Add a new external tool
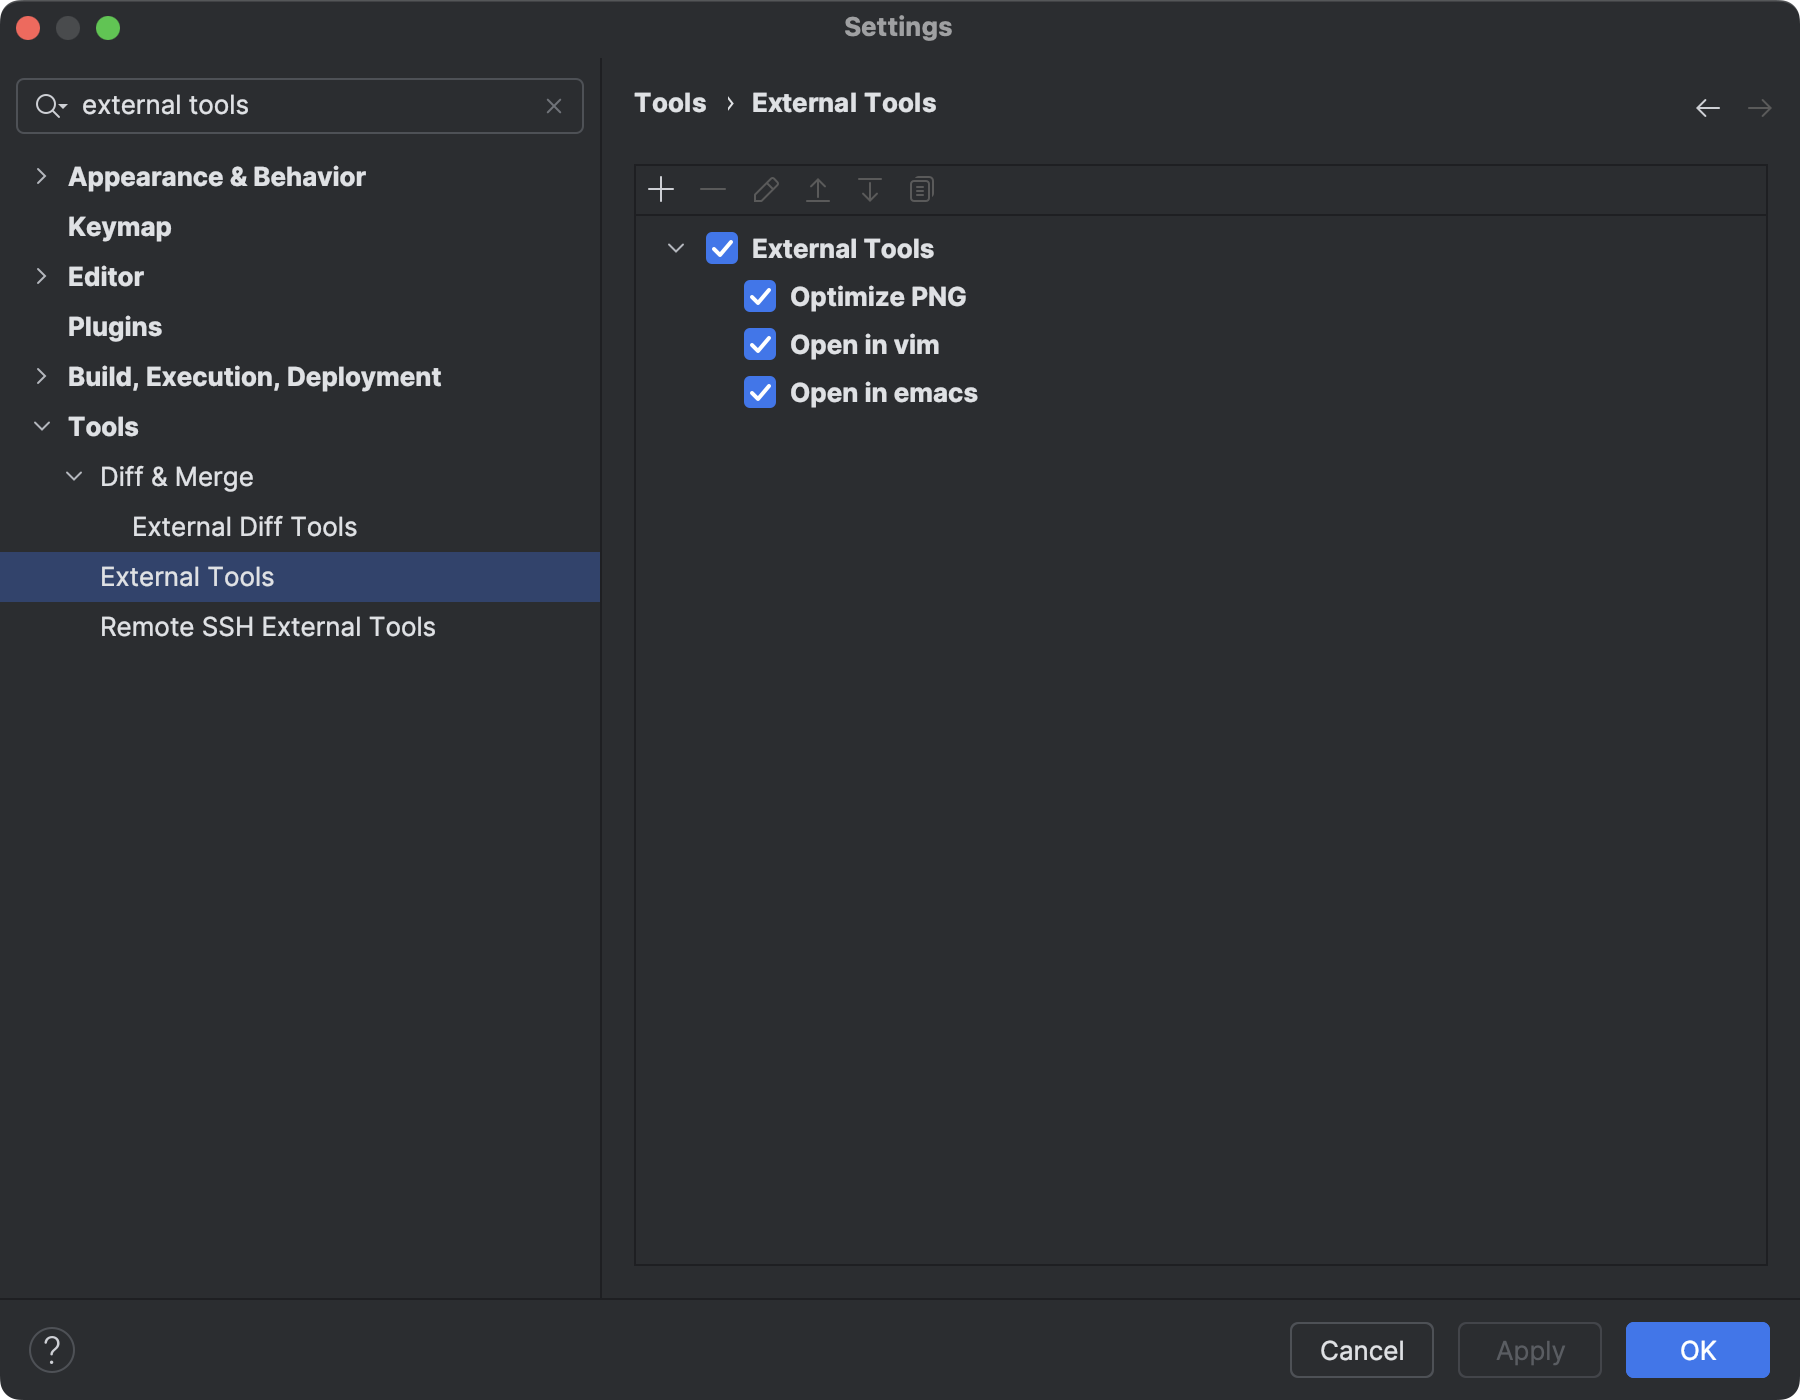 coord(661,189)
